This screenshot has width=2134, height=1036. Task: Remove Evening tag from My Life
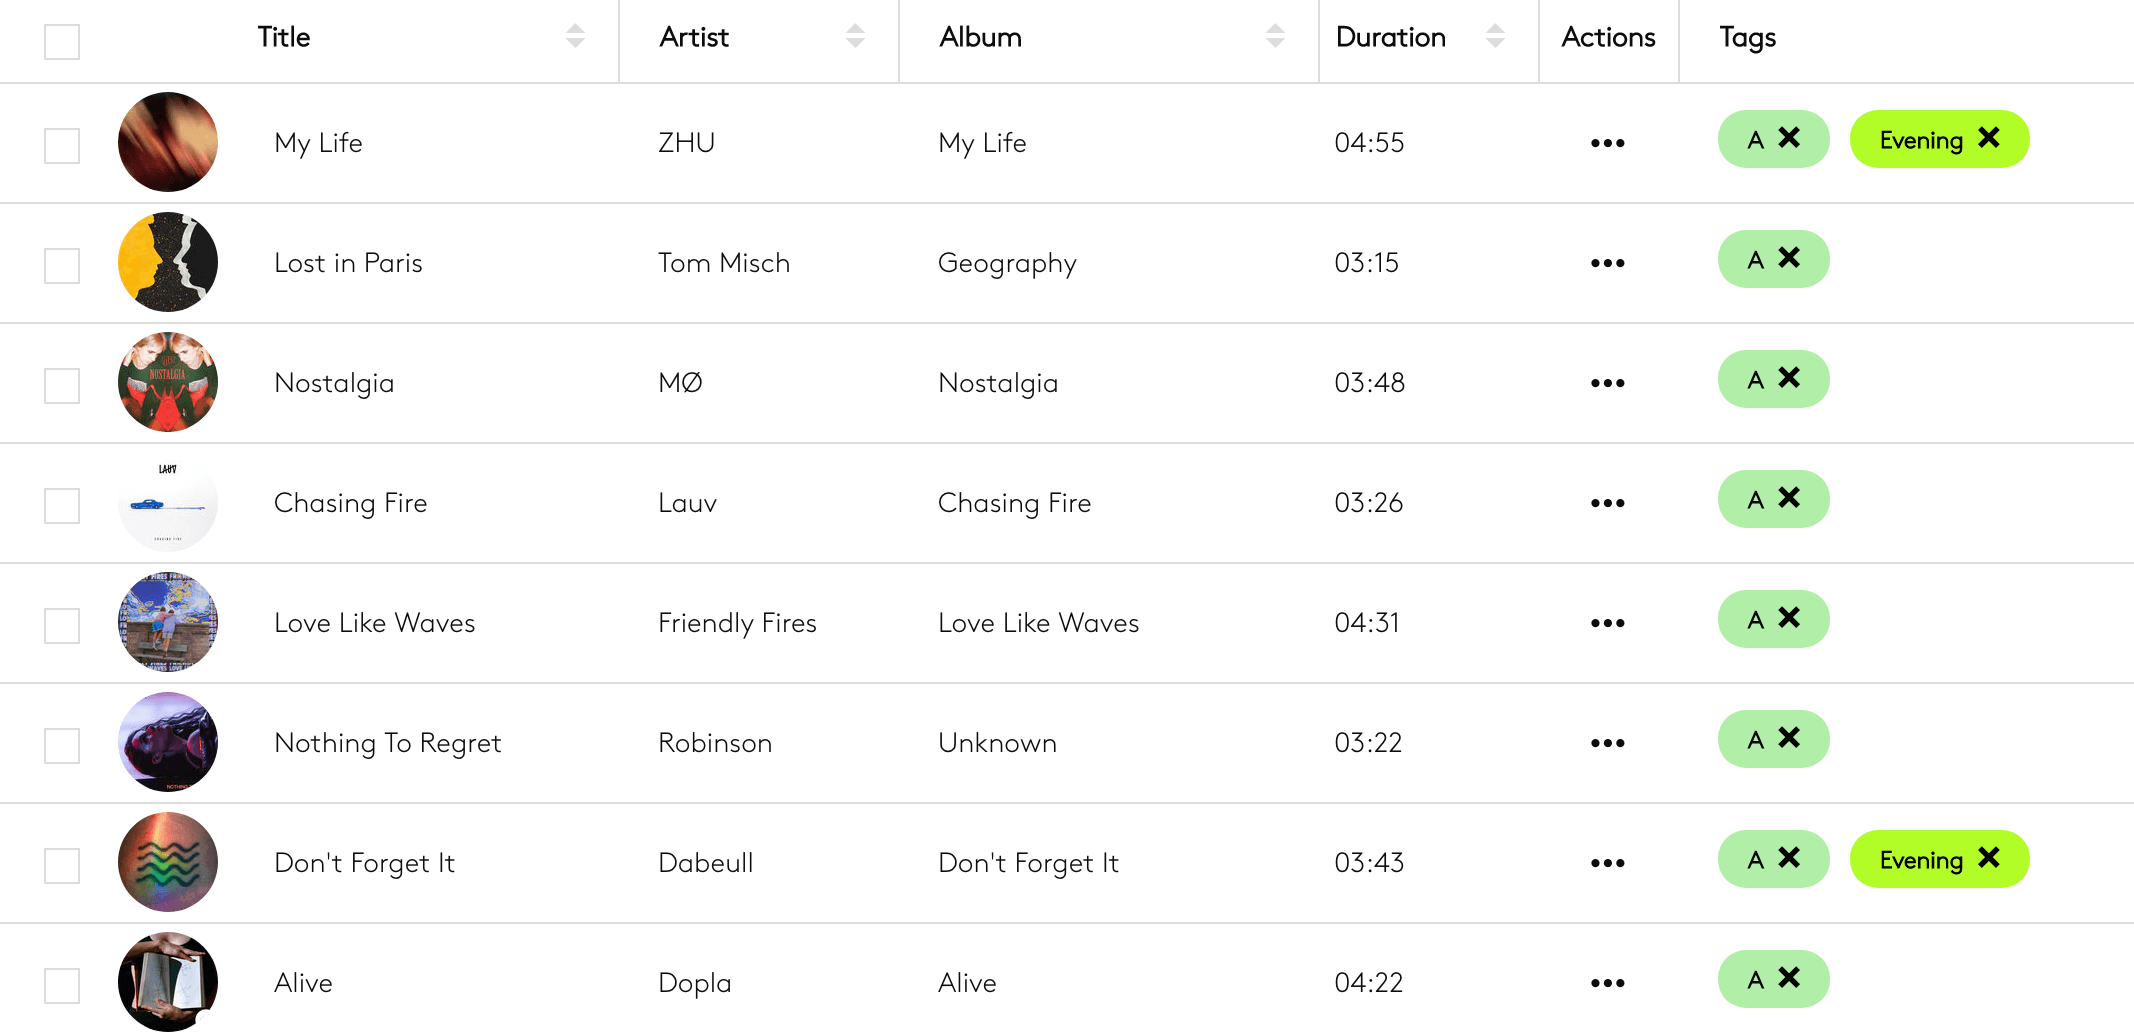(1989, 138)
